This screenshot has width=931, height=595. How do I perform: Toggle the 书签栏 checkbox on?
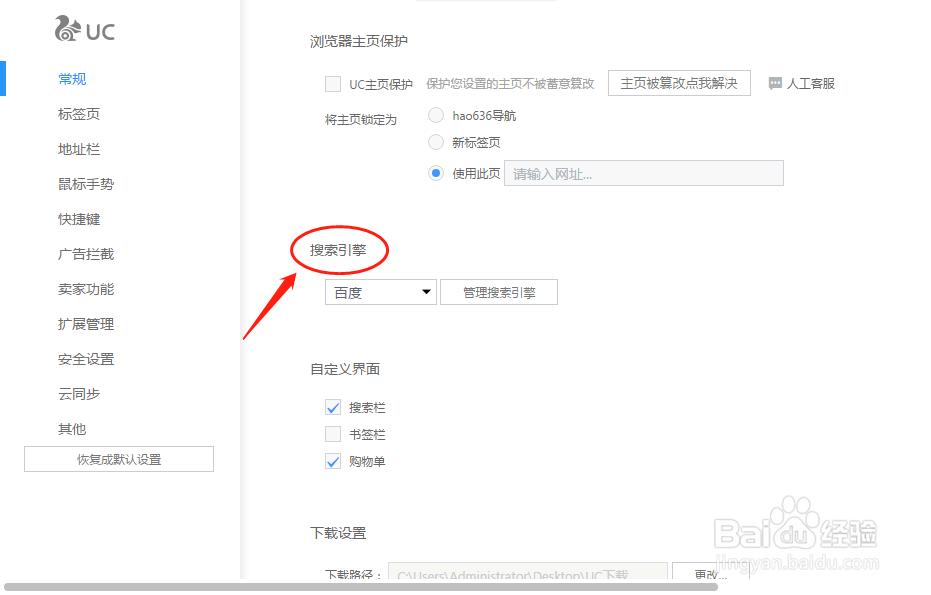coord(333,434)
